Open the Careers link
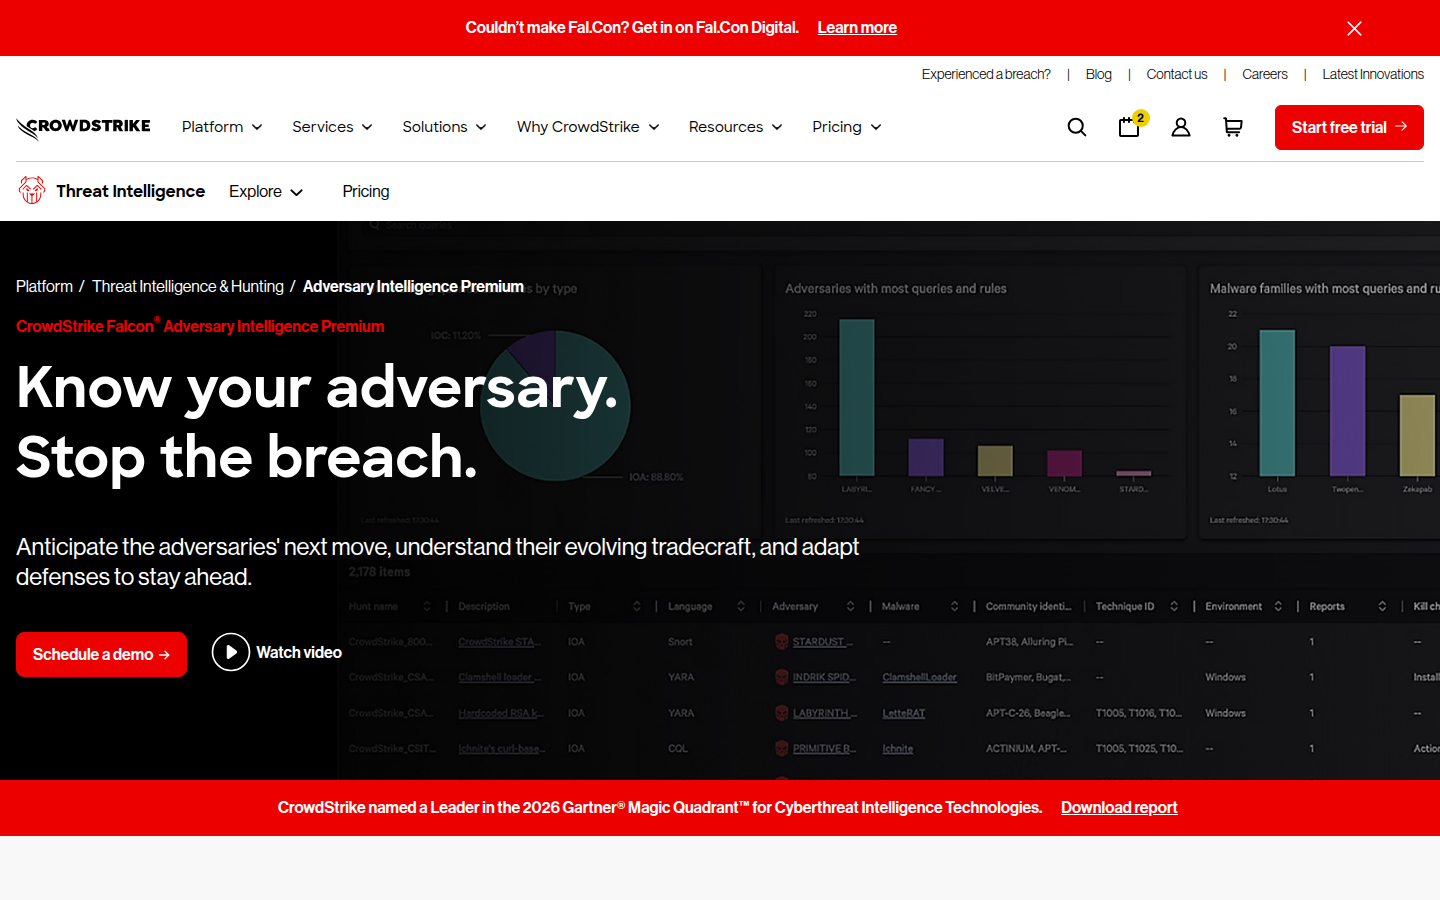The width and height of the screenshot is (1440, 900). tap(1265, 74)
